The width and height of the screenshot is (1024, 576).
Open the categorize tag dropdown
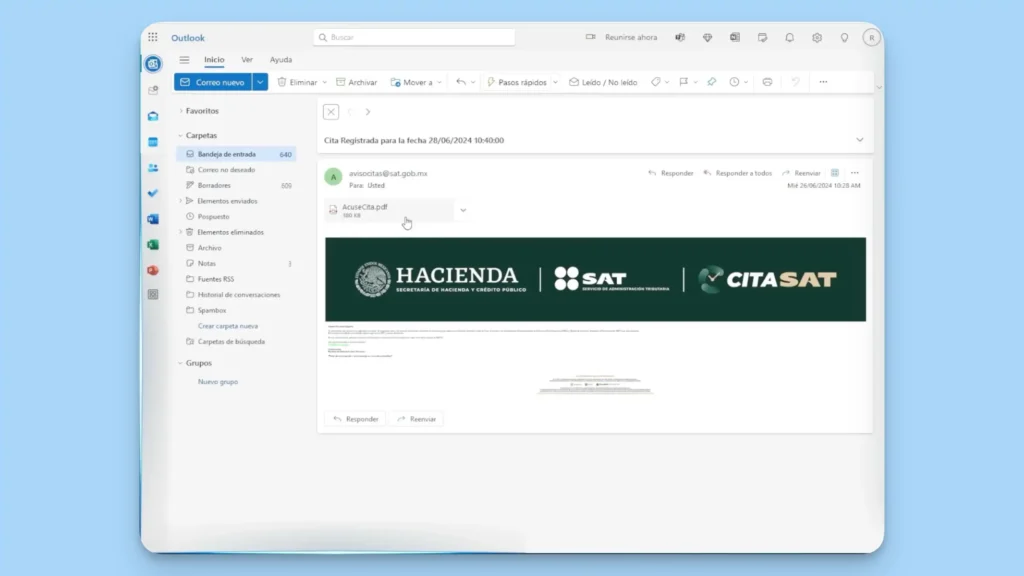click(666, 82)
